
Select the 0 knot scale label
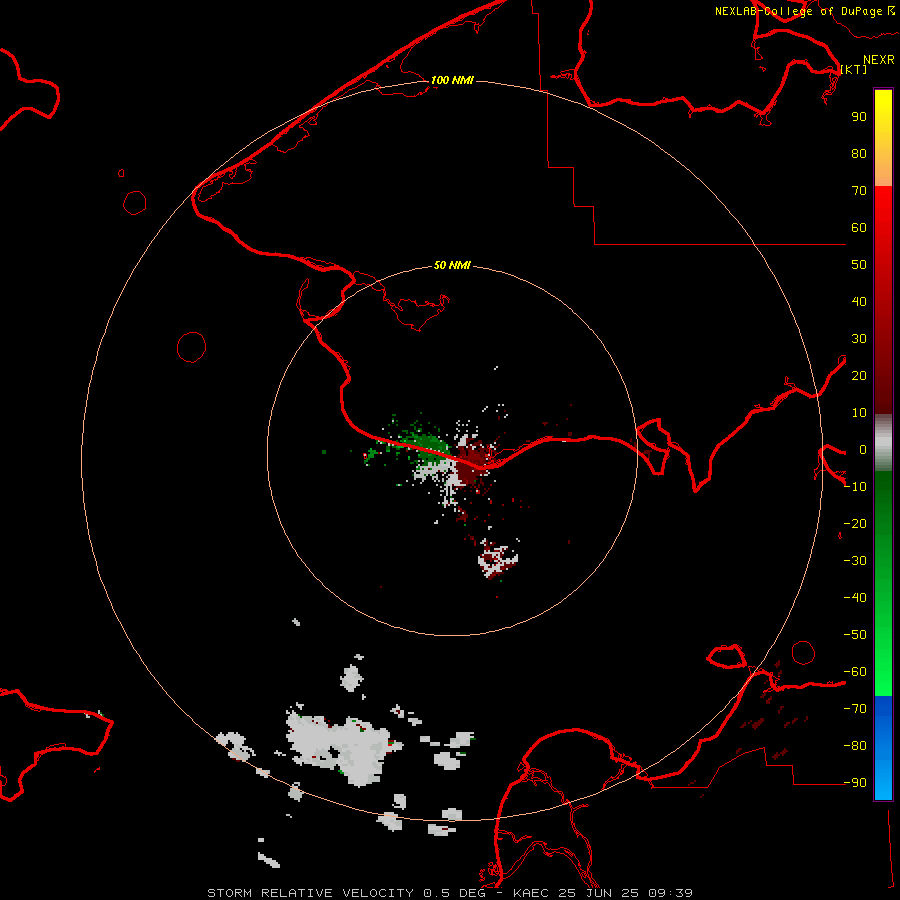[862, 450]
